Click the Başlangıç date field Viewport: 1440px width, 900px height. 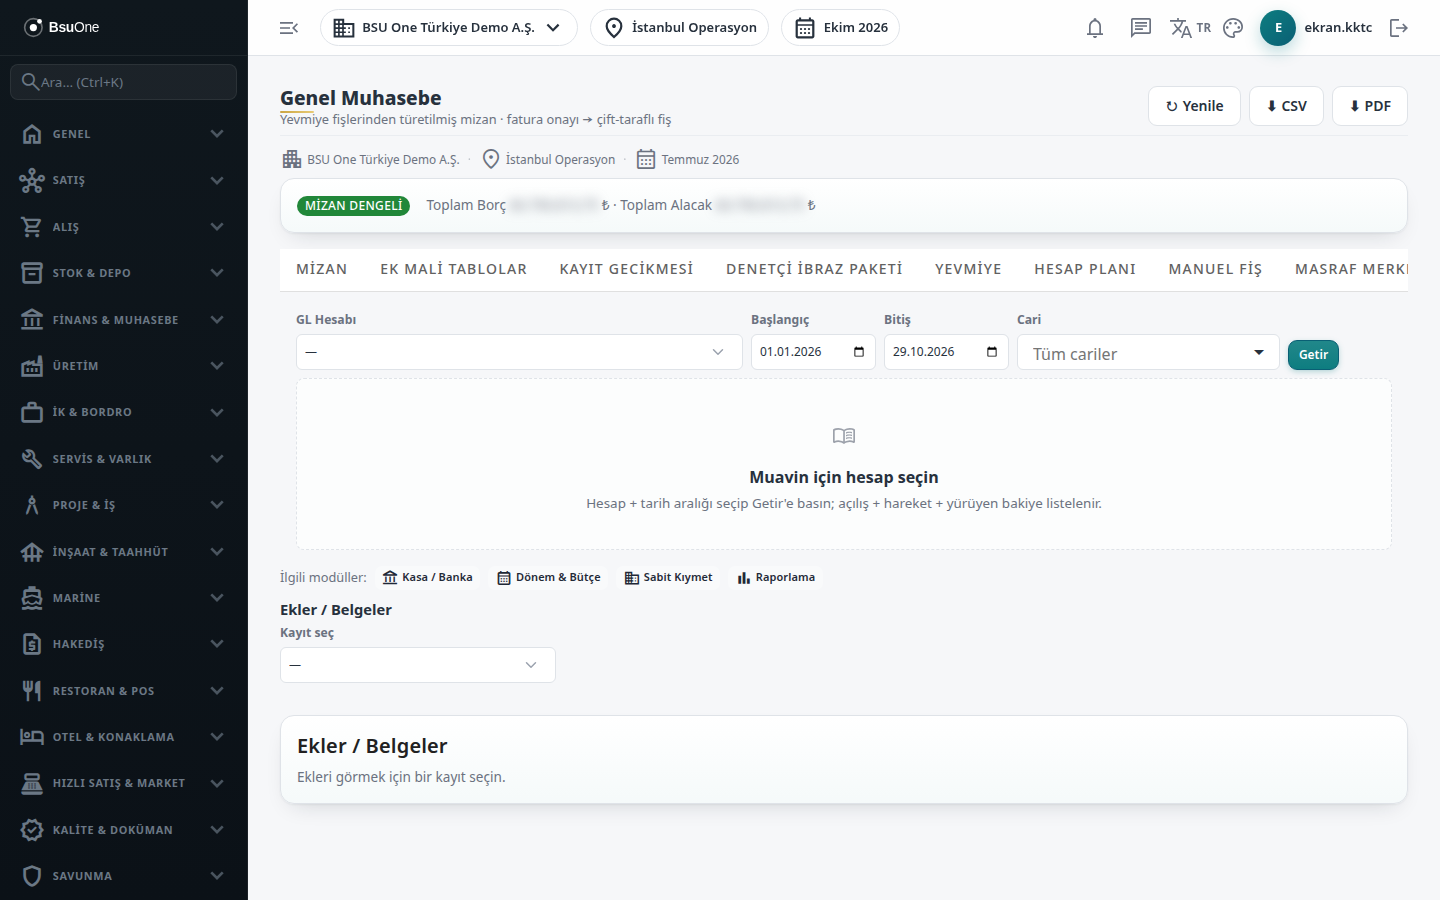click(x=813, y=352)
